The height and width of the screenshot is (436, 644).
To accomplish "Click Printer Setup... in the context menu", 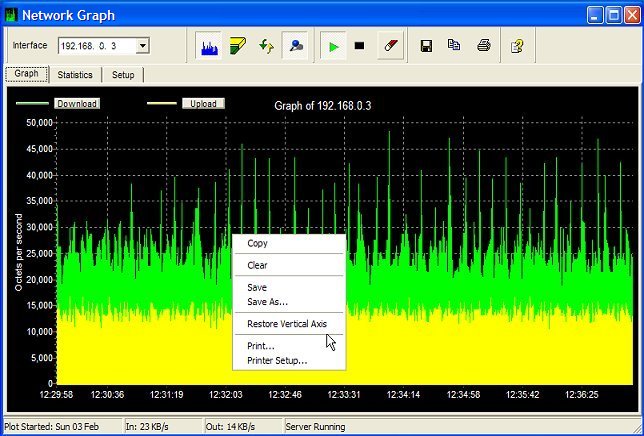I will [277, 360].
